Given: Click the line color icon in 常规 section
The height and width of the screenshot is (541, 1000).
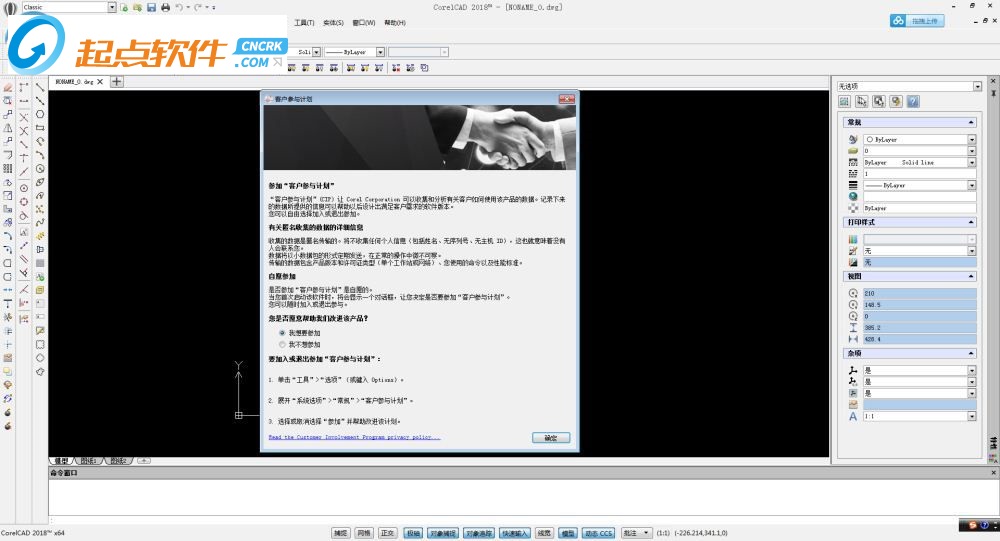Looking at the screenshot, I should point(853,139).
